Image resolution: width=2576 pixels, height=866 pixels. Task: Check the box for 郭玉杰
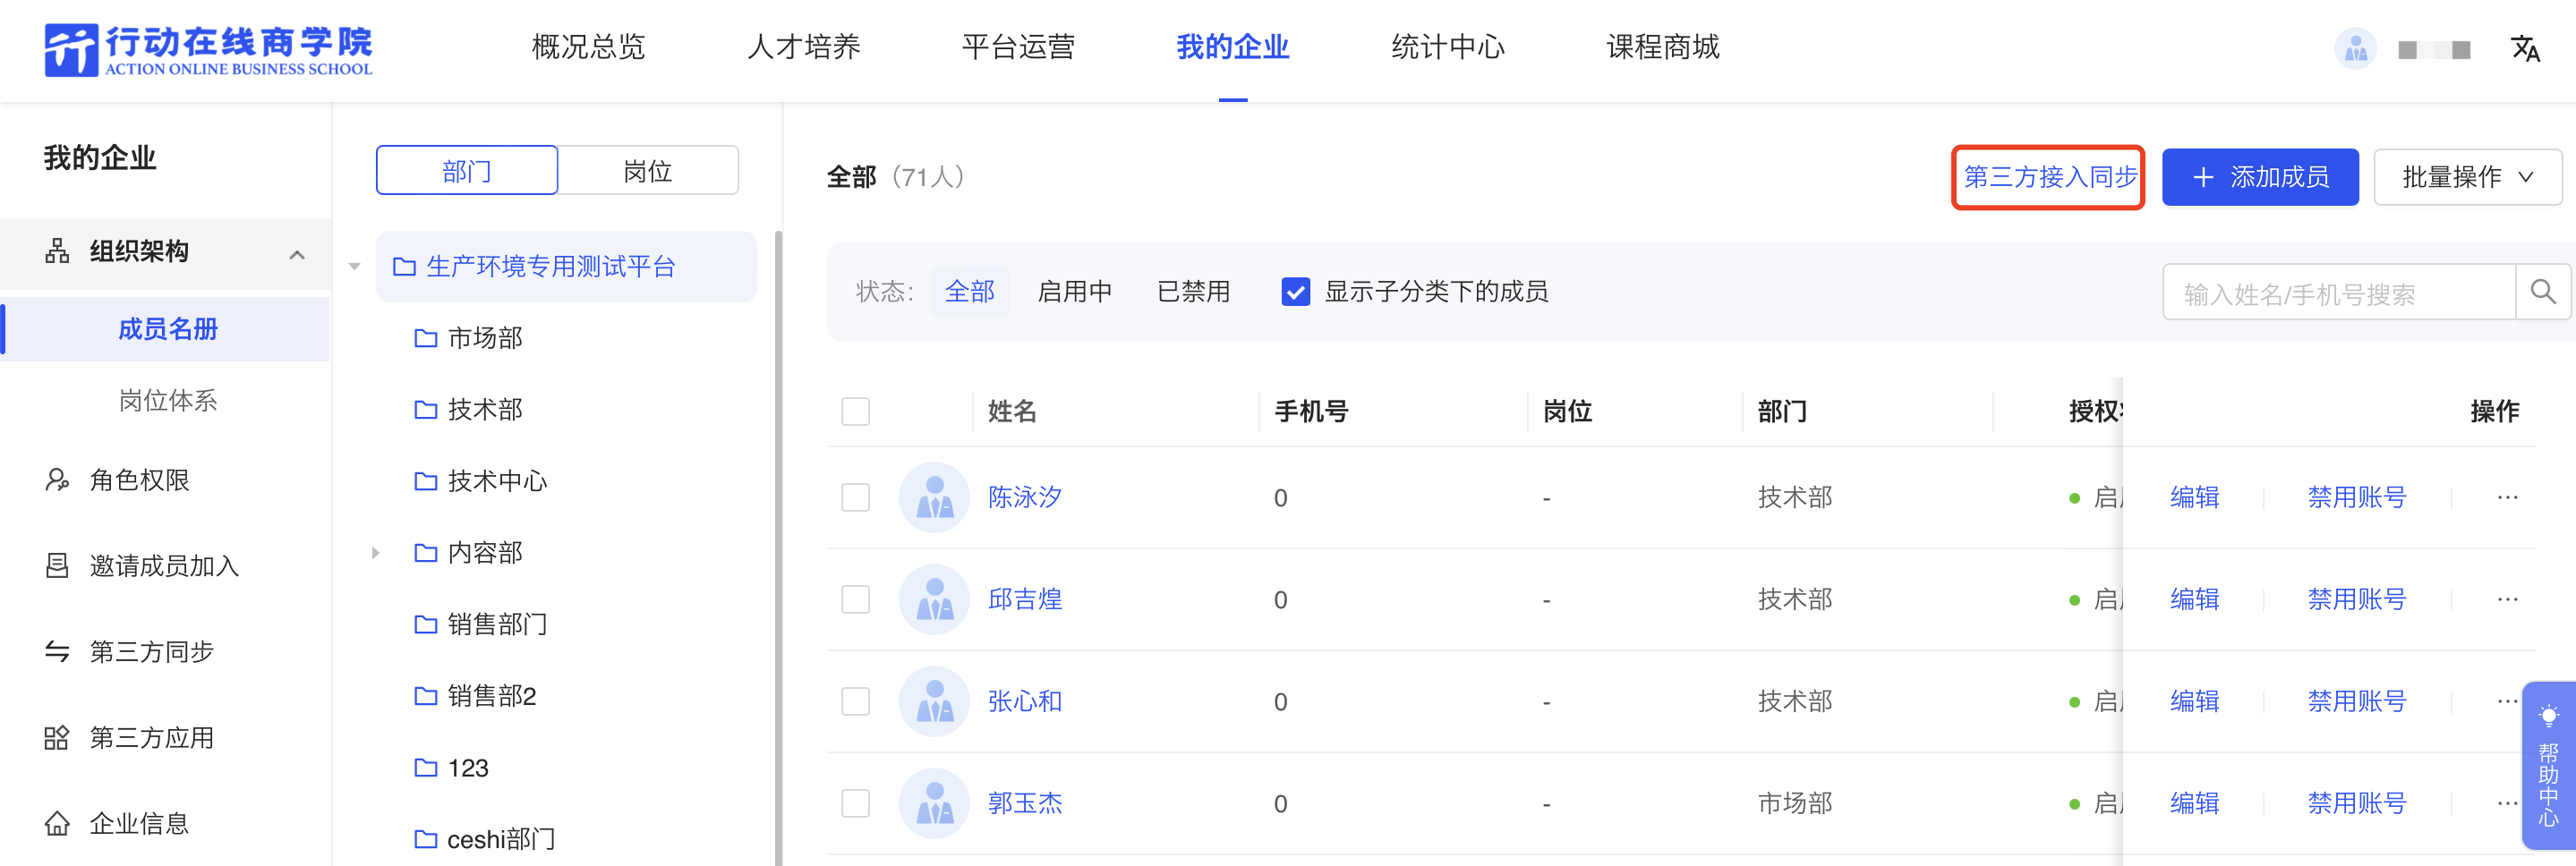[x=855, y=803]
